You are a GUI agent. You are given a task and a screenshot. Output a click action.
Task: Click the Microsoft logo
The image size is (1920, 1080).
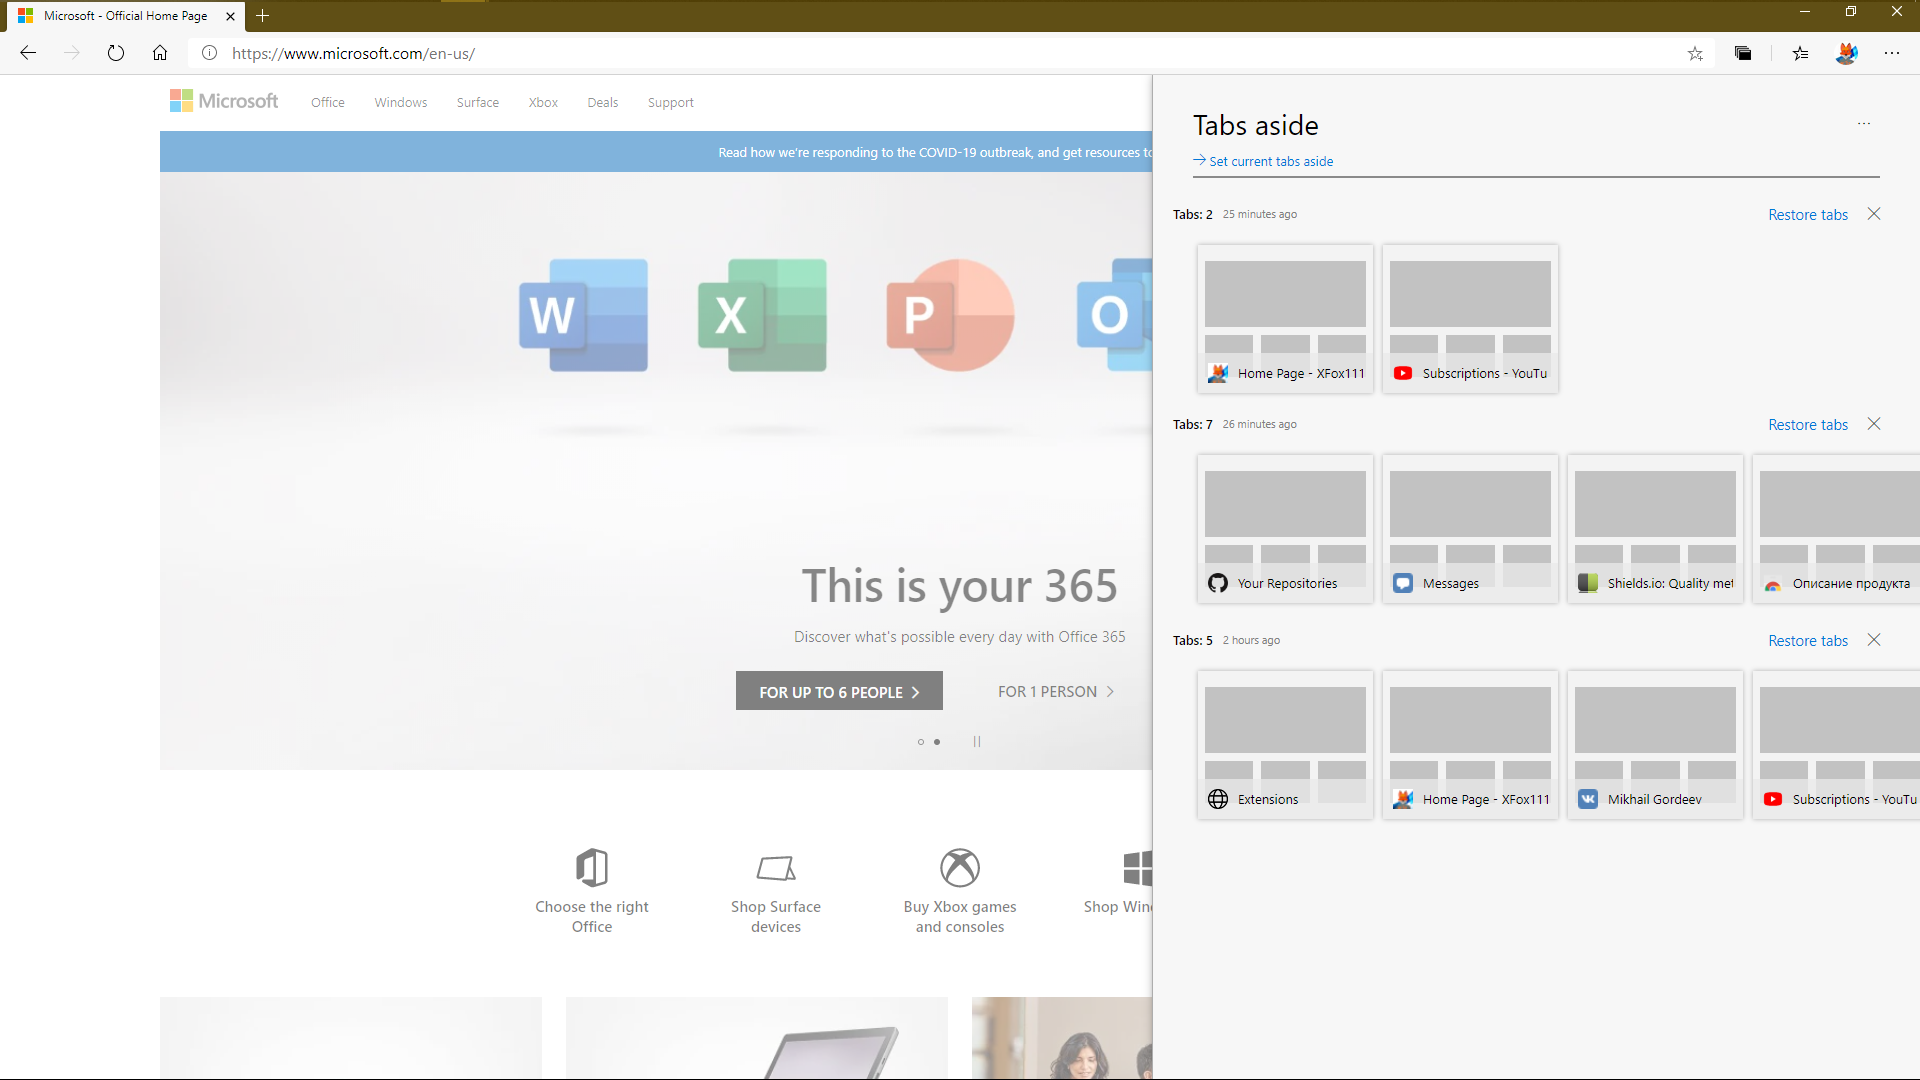click(224, 101)
